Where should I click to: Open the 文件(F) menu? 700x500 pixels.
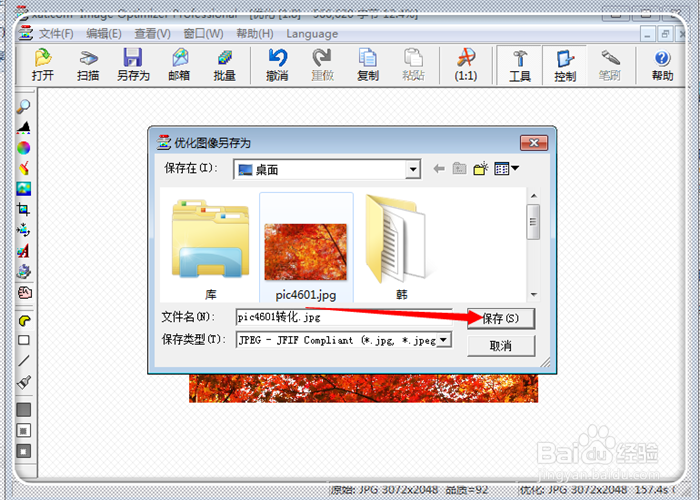[x=56, y=34]
